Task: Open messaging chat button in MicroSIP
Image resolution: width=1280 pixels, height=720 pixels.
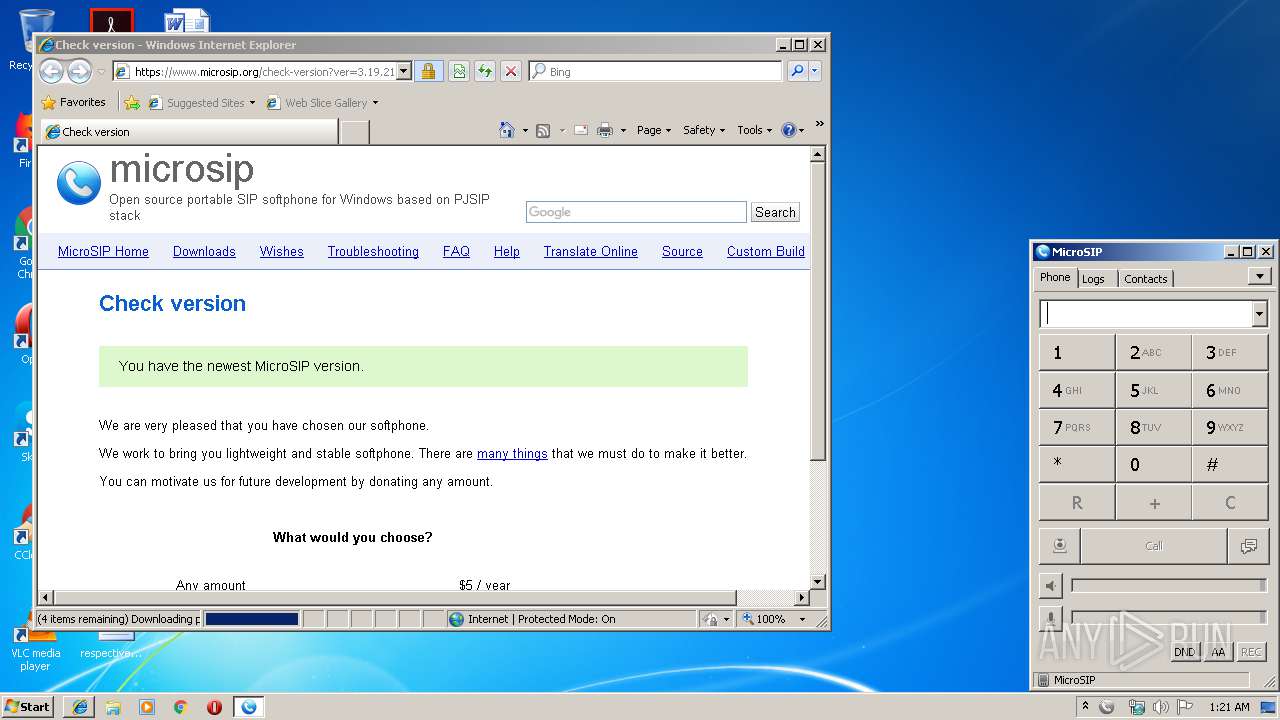Action: click(1248, 546)
